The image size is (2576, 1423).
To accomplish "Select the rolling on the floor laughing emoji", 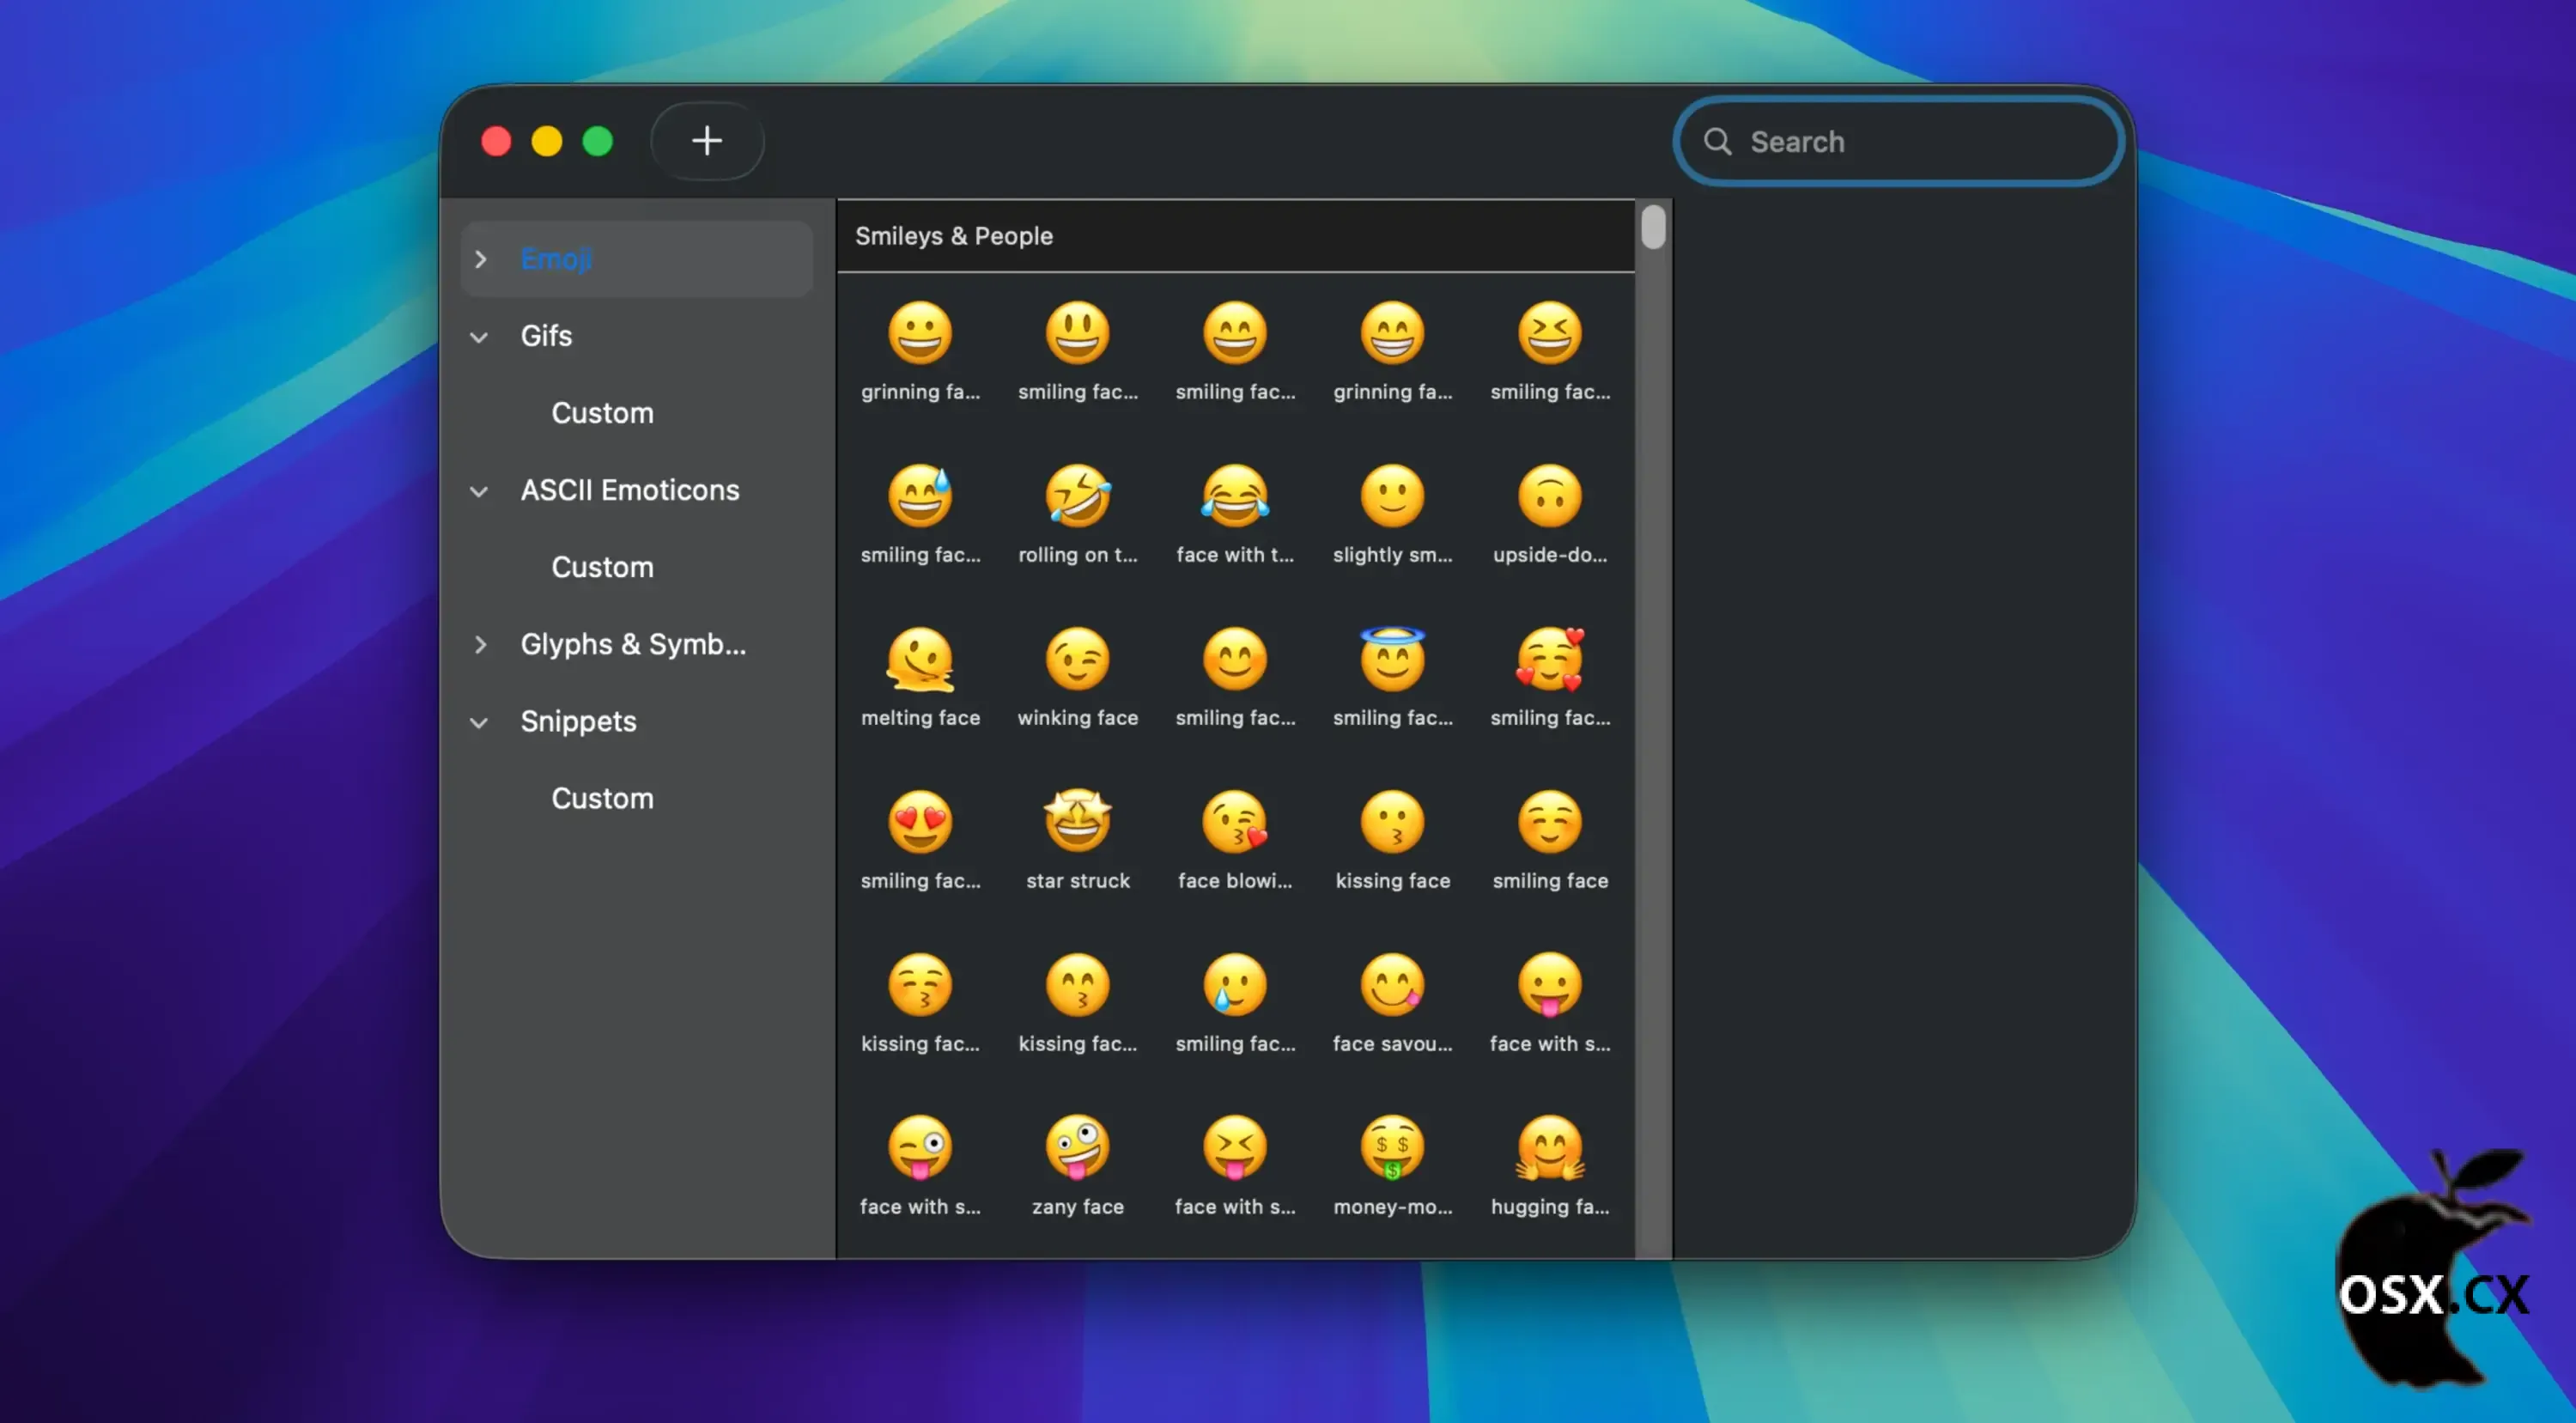I will click(1077, 496).
